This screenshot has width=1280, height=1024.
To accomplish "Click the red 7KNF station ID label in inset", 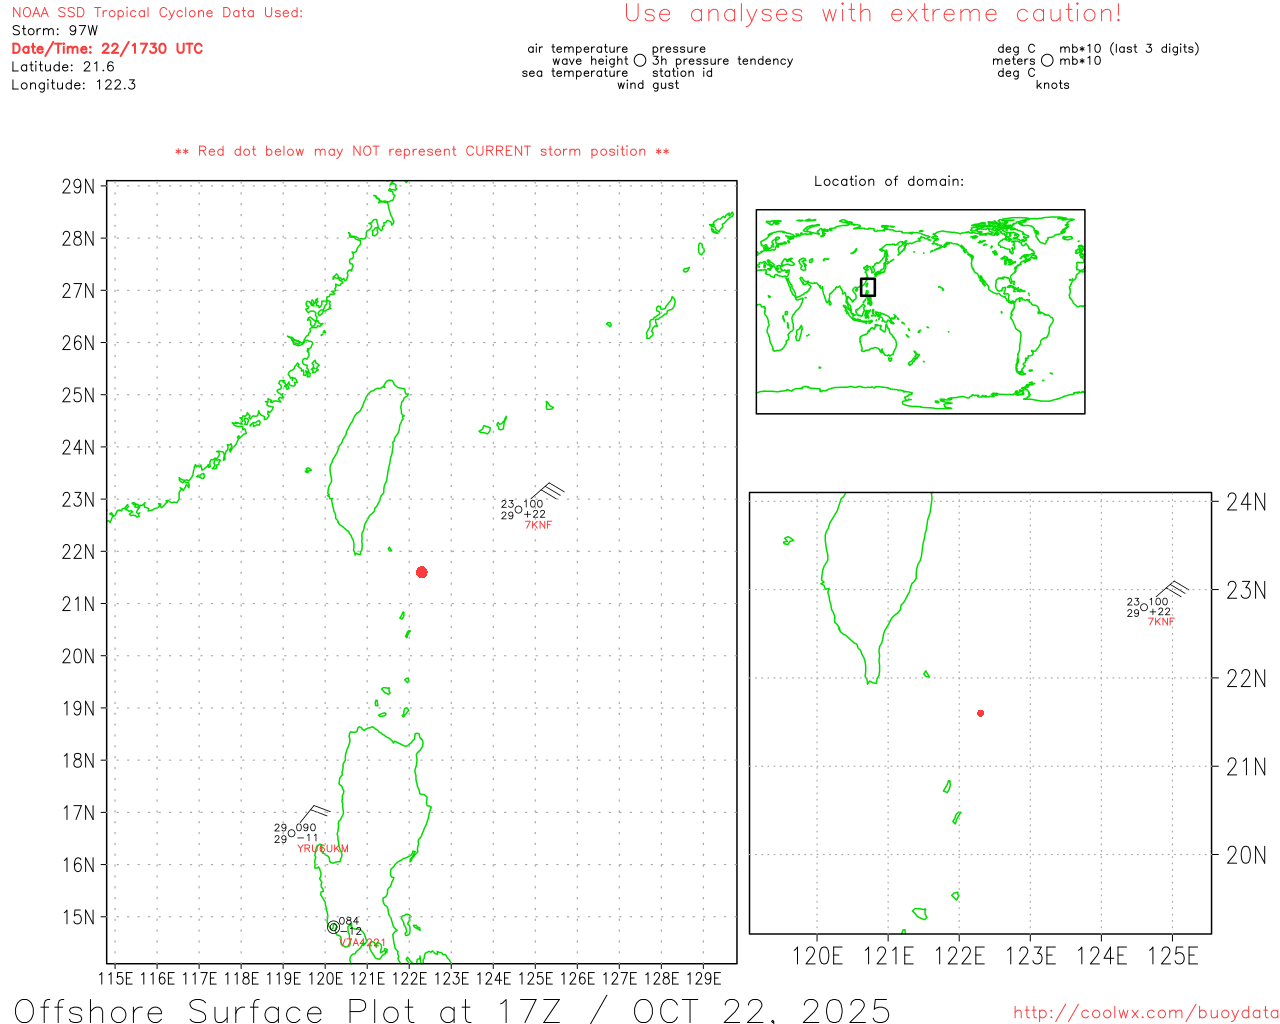I will point(1161,622).
